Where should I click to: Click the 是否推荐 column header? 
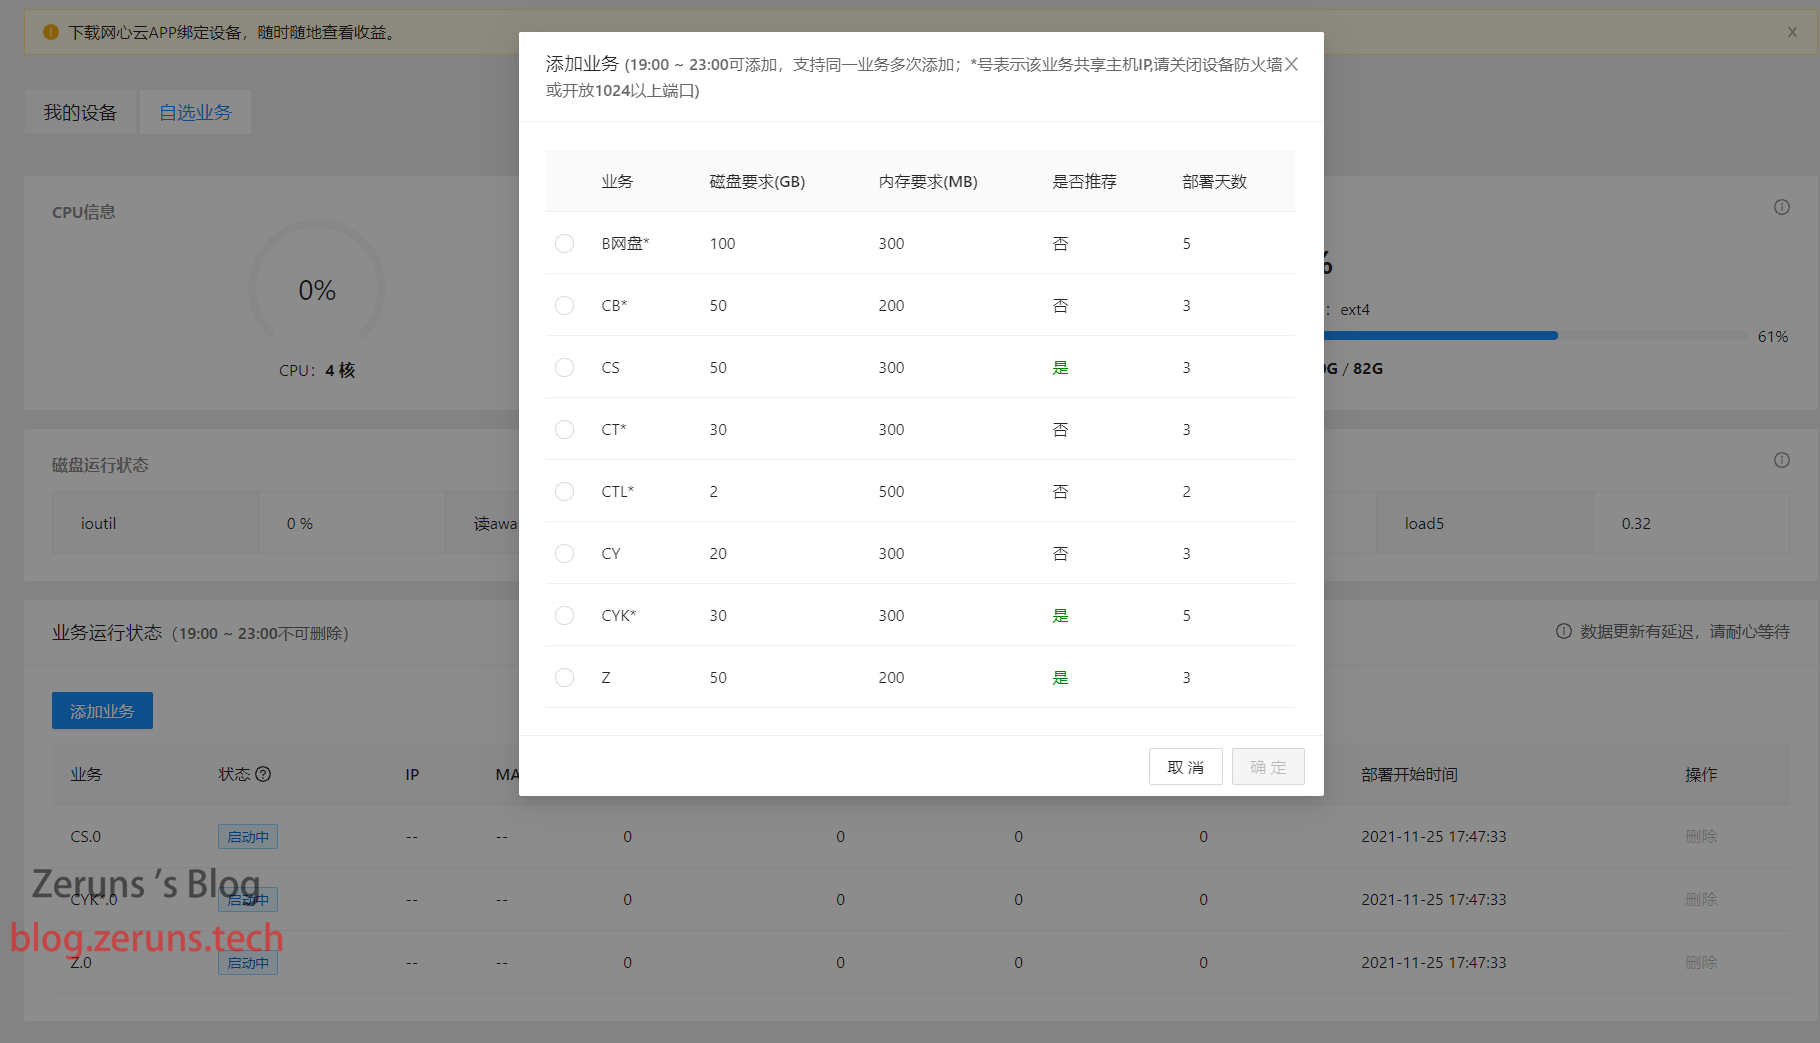point(1084,181)
